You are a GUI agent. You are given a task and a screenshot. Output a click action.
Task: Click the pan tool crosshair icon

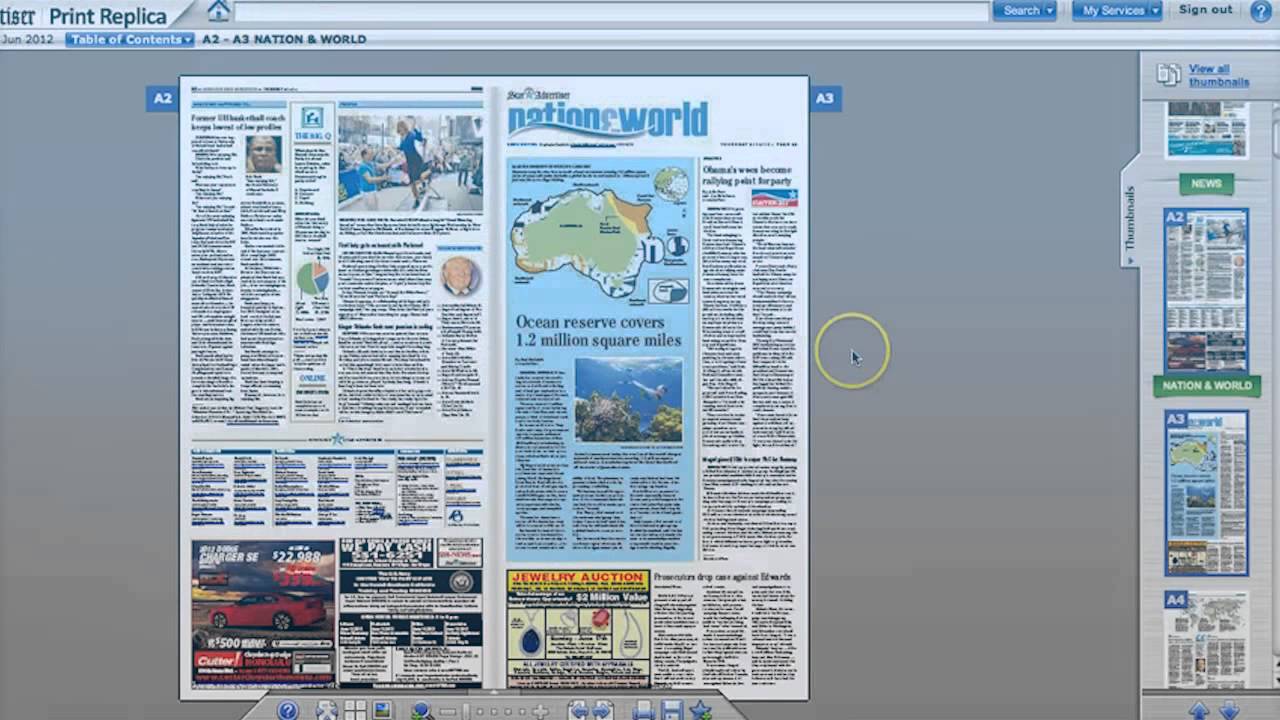point(541,710)
